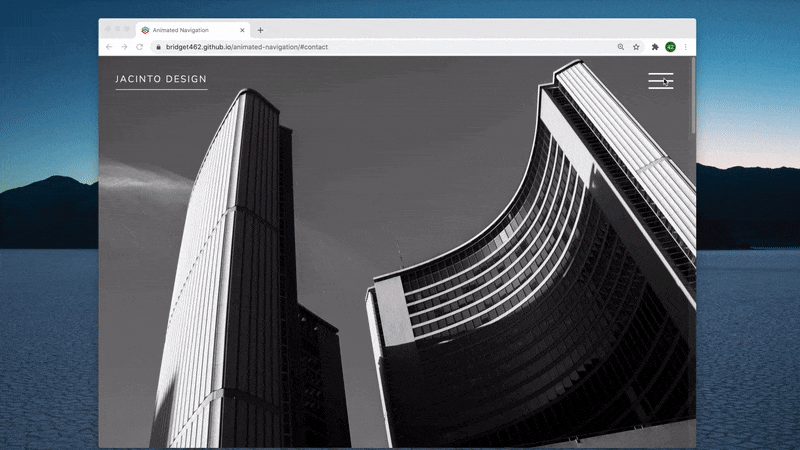Open the zoom magnifier icon
The image size is (800, 450).
pyautogui.click(x=621, y=47)
